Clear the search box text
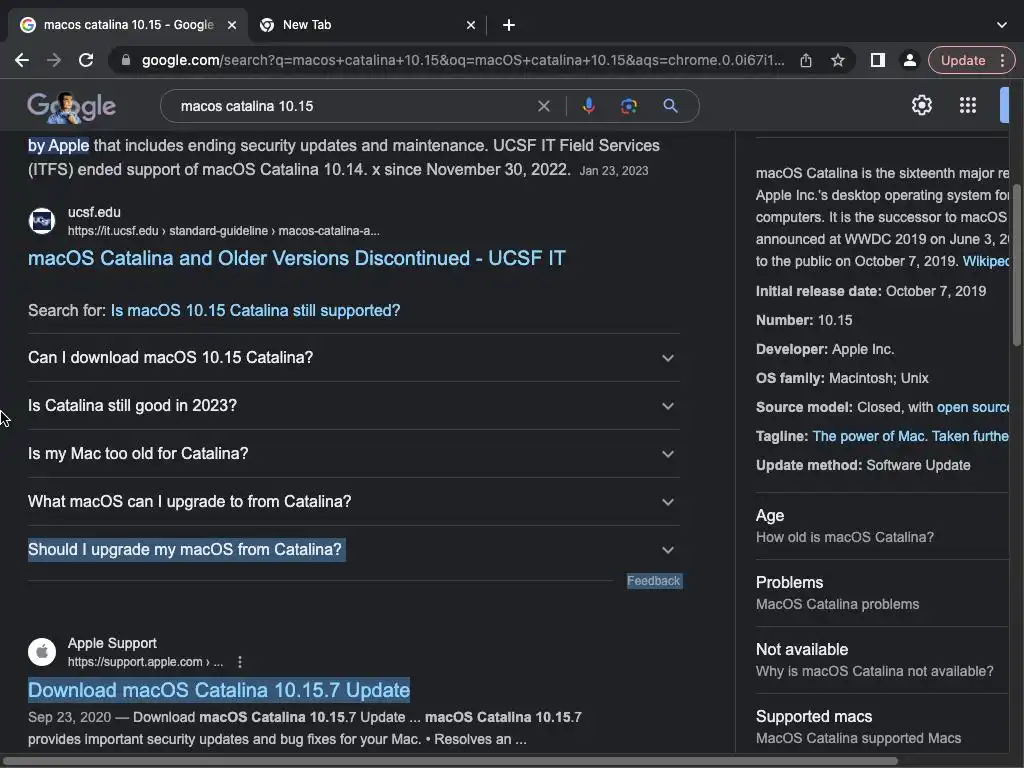This screenshot has height=768, width=1024. [x=544, y=106]
